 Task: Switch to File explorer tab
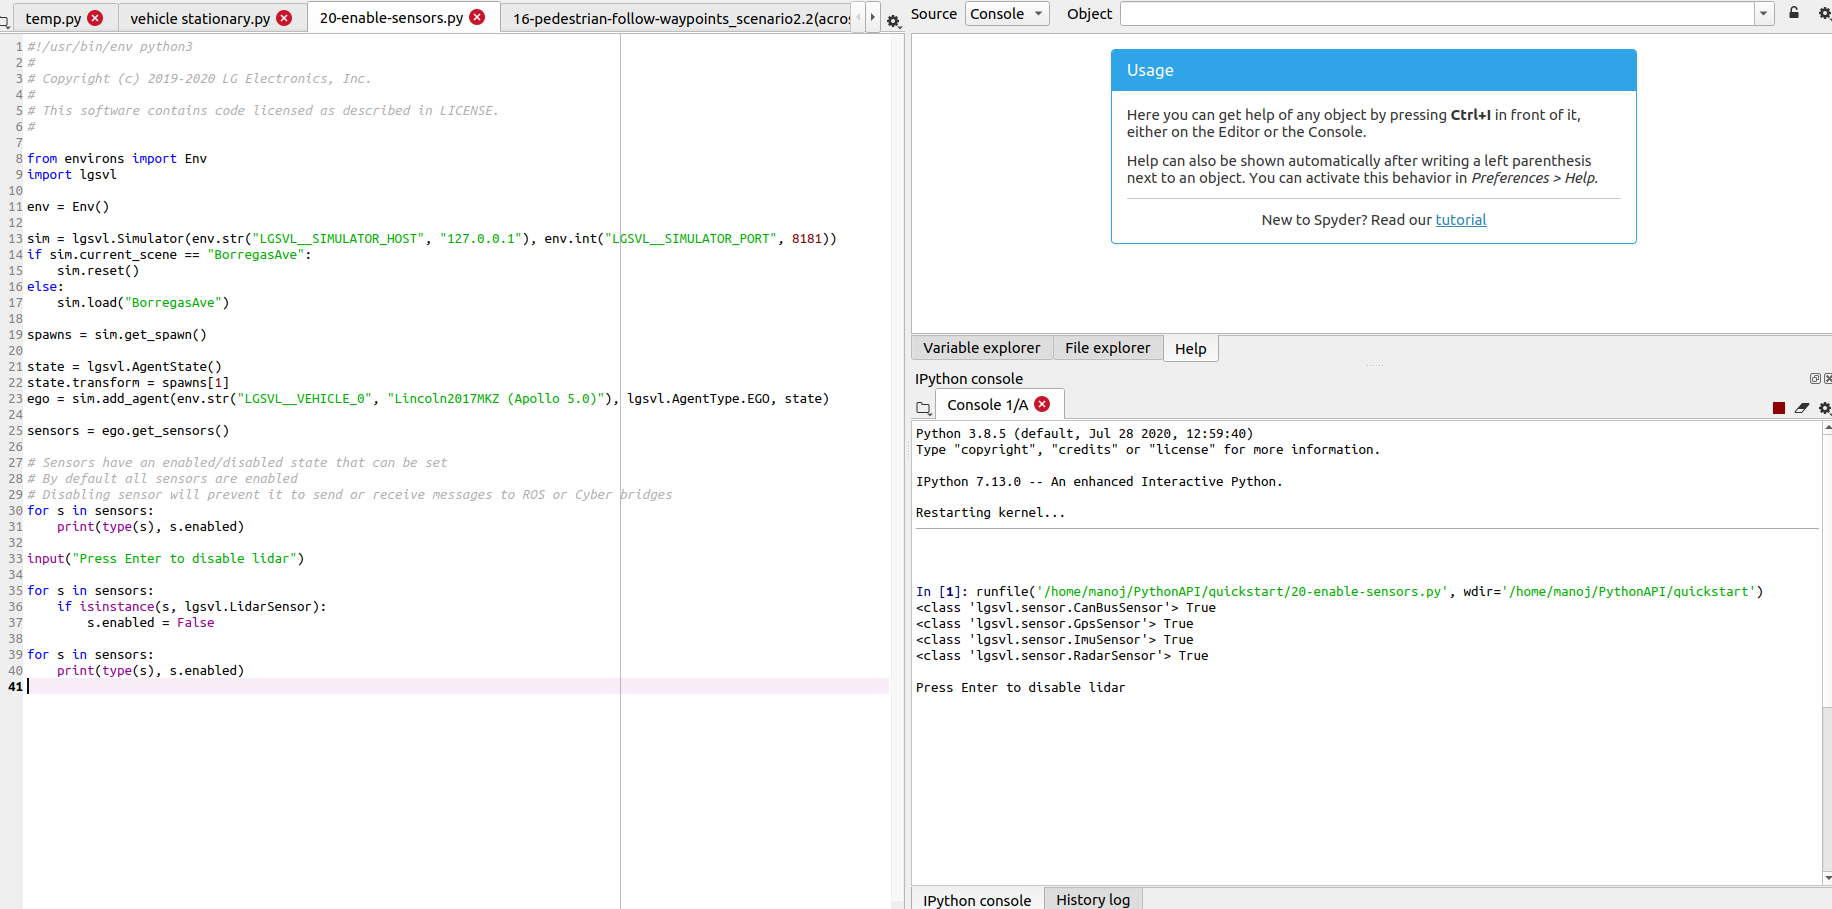click(1107, 348)
